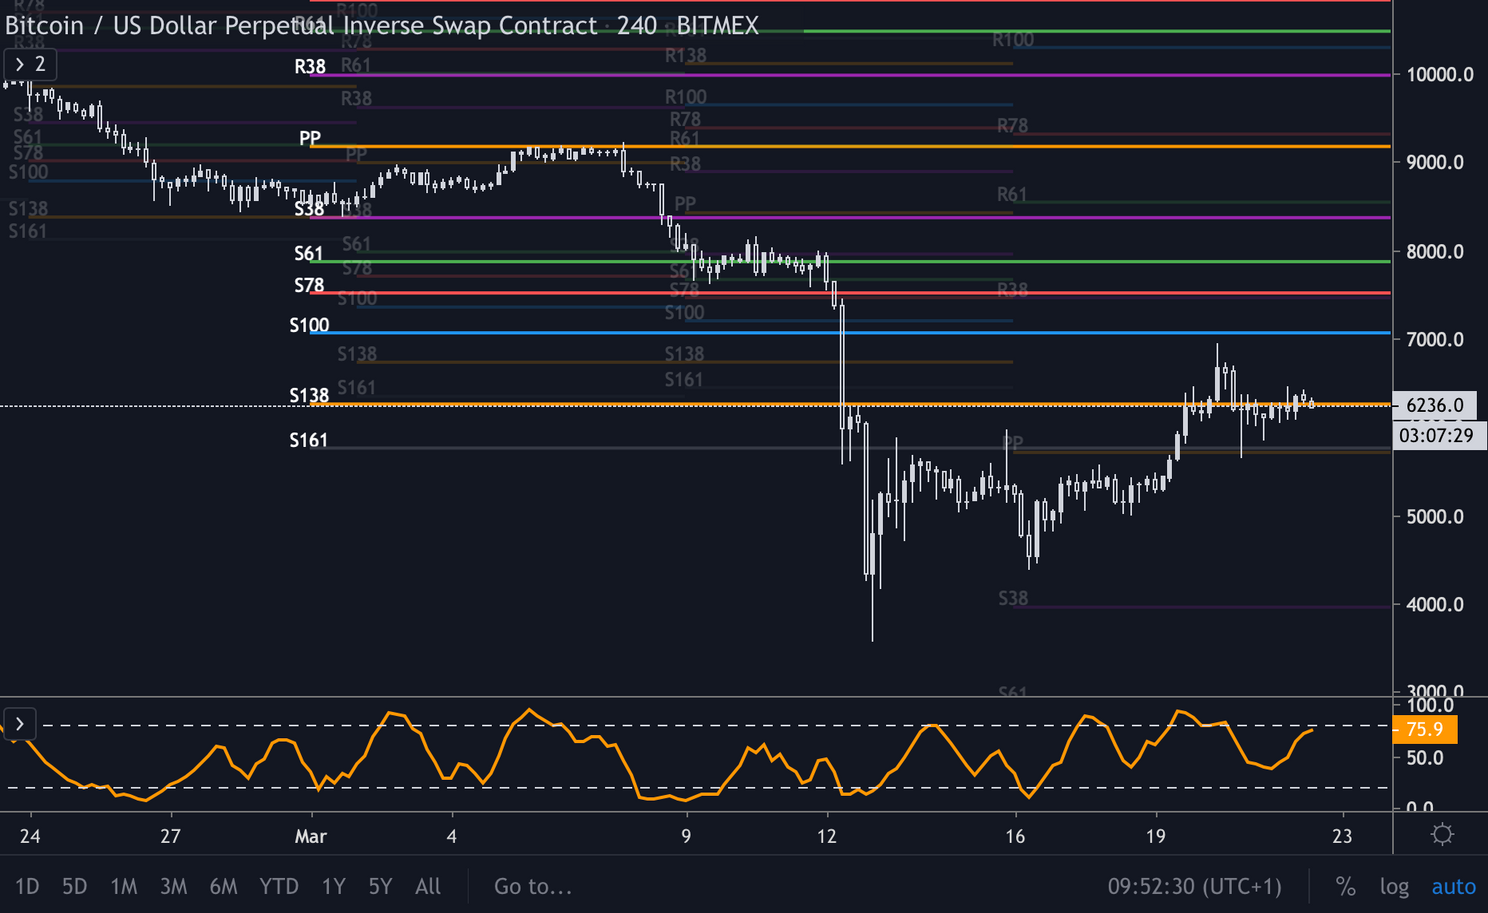
Task: Select the 3M time range
Action: tap(174, 886)
